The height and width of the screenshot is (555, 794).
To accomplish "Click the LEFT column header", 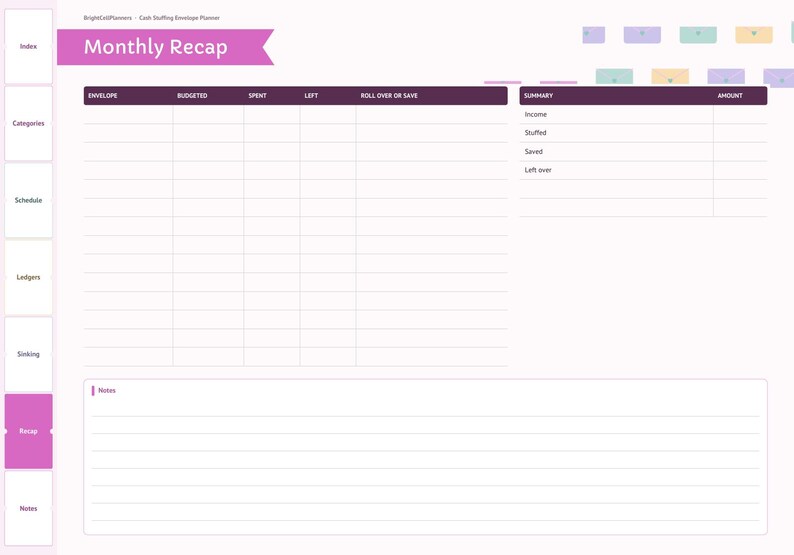I will click(311, 96).
